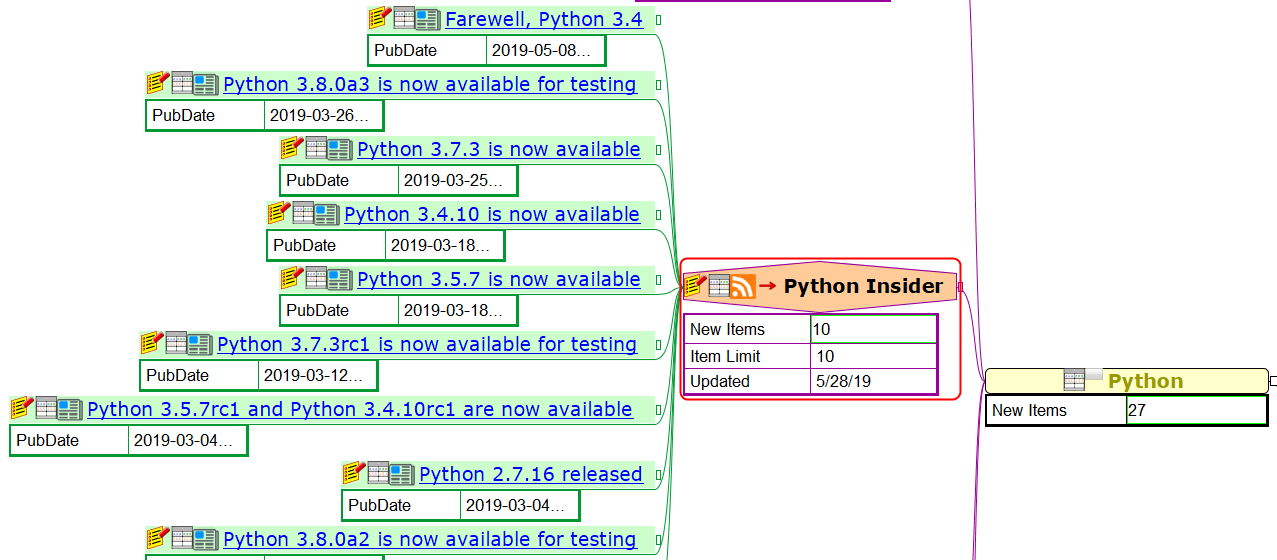Open notes icon on Python 3.4.10 is now available
The width and height of the screenshot is (1277, 560).
click(x=278, y=212)
